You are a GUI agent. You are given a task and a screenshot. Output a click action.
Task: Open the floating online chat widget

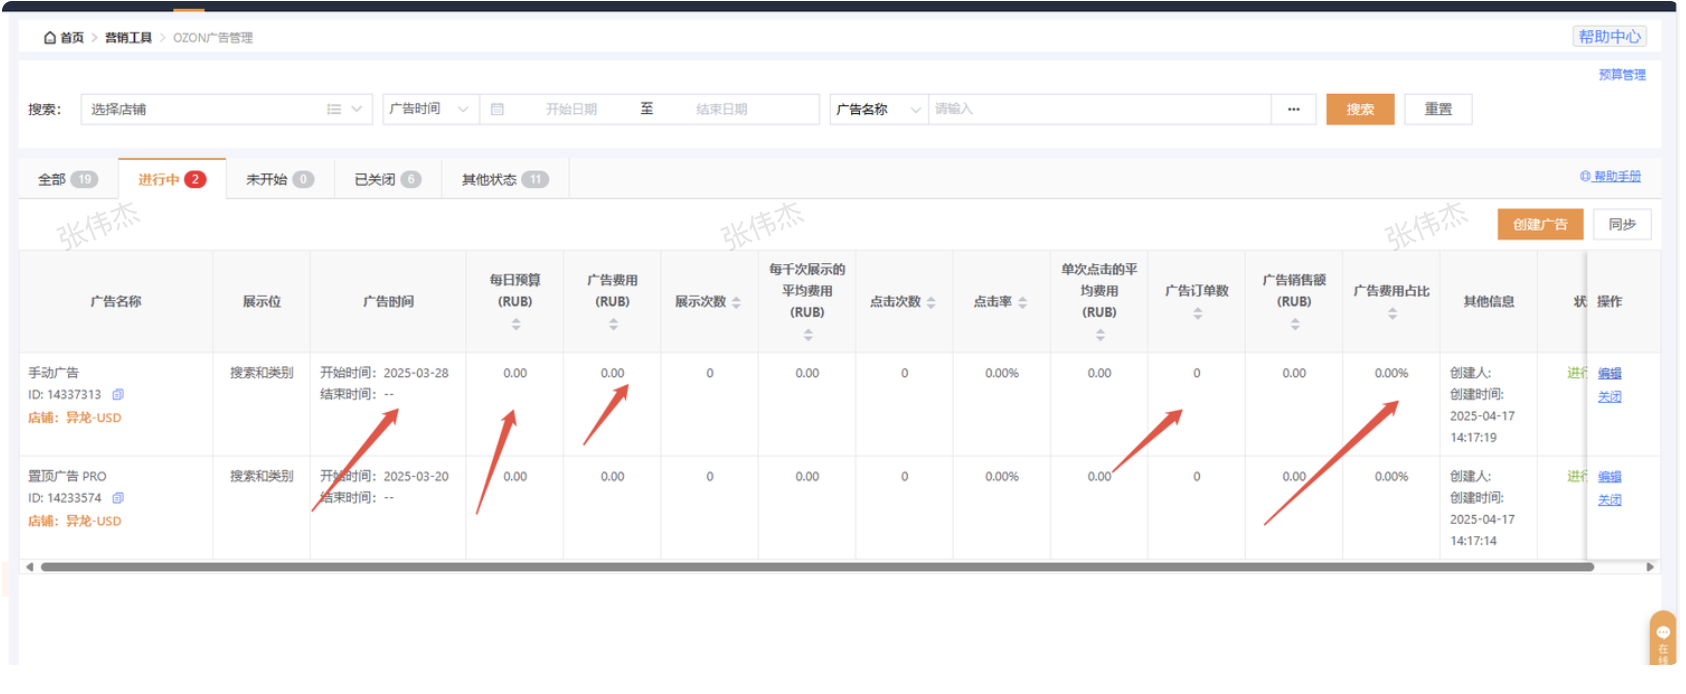[x=1662, y=637]
